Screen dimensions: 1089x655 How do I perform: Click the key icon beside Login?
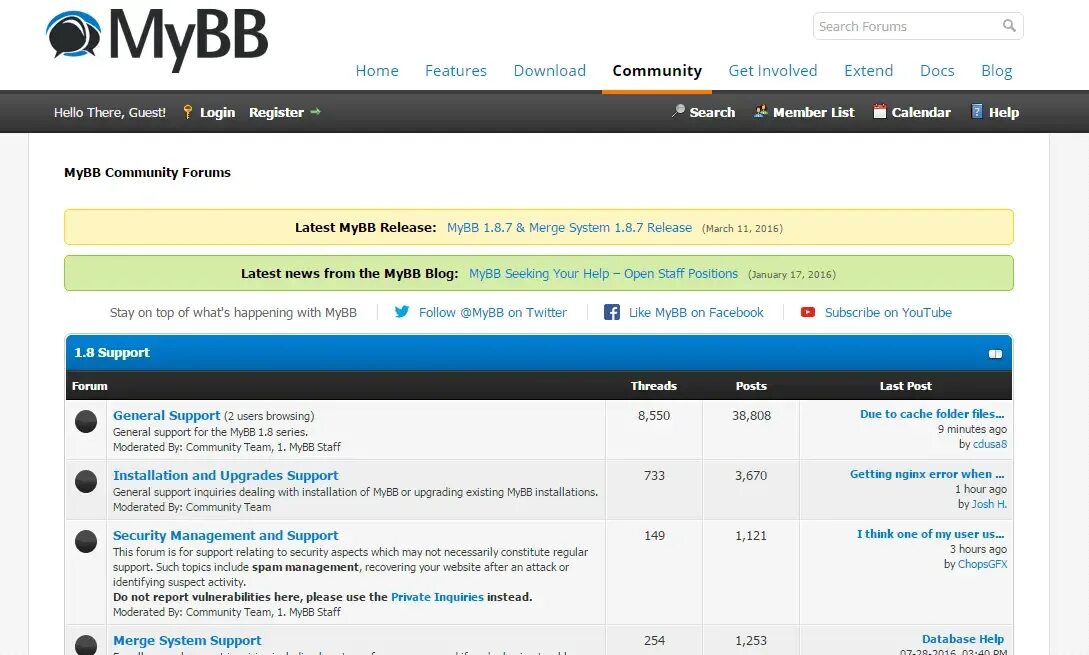(x=188, y=112)
